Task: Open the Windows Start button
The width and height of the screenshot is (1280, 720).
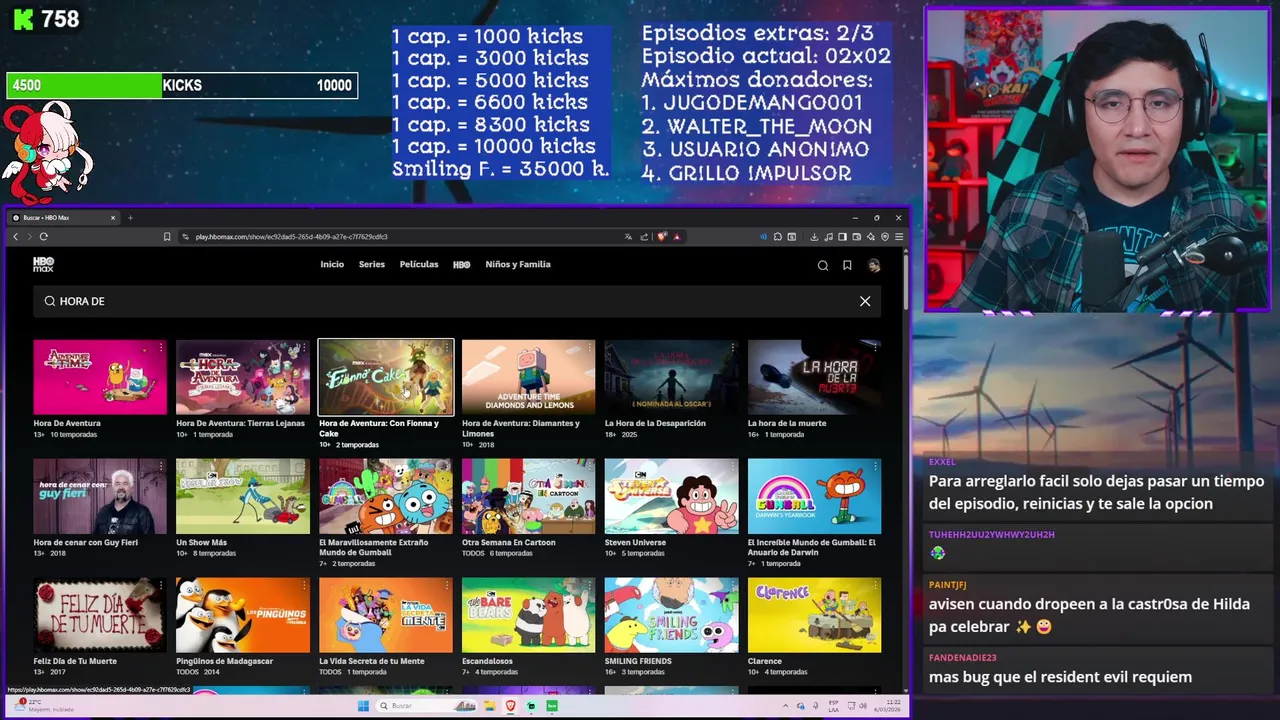Action: pyautogui.click(x=363, y=706)
